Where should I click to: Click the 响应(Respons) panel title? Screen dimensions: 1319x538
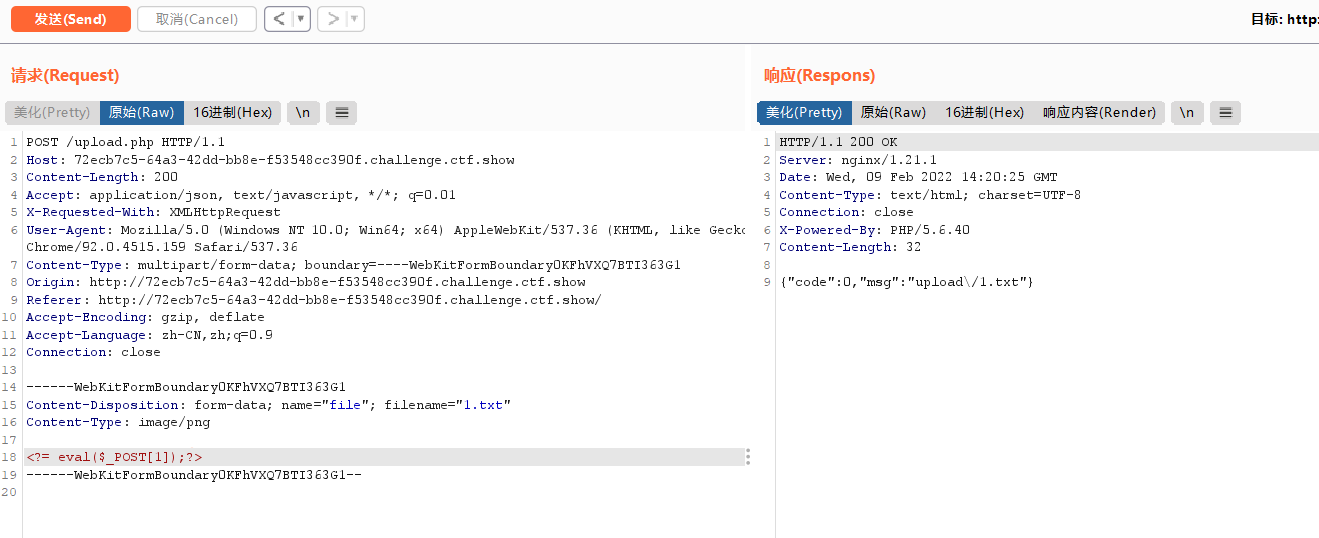pos(819,75)
